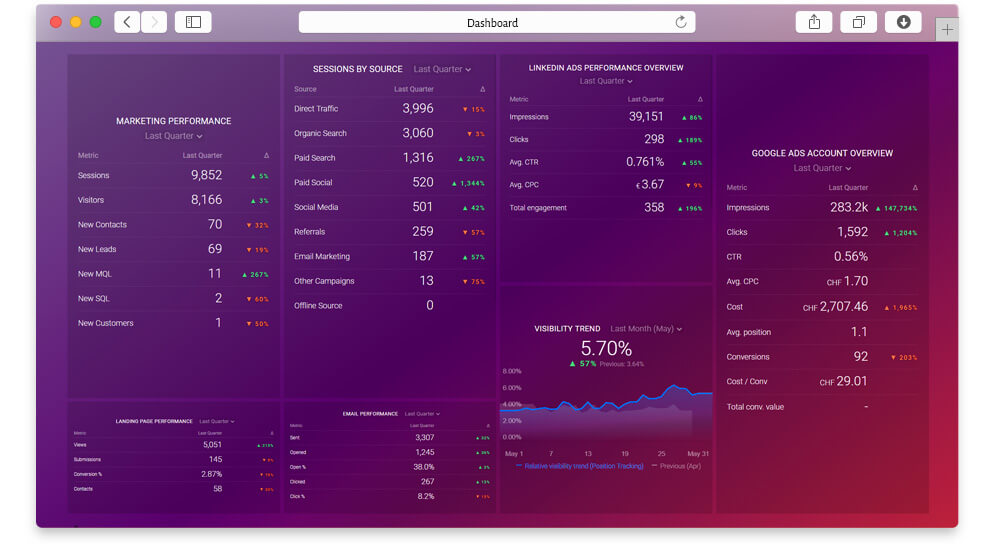Open Sessions by Source Last Quarter dropdown
Image resolution: width=1000 pixels, height=550 pixels.
click(x=442, y=69)
